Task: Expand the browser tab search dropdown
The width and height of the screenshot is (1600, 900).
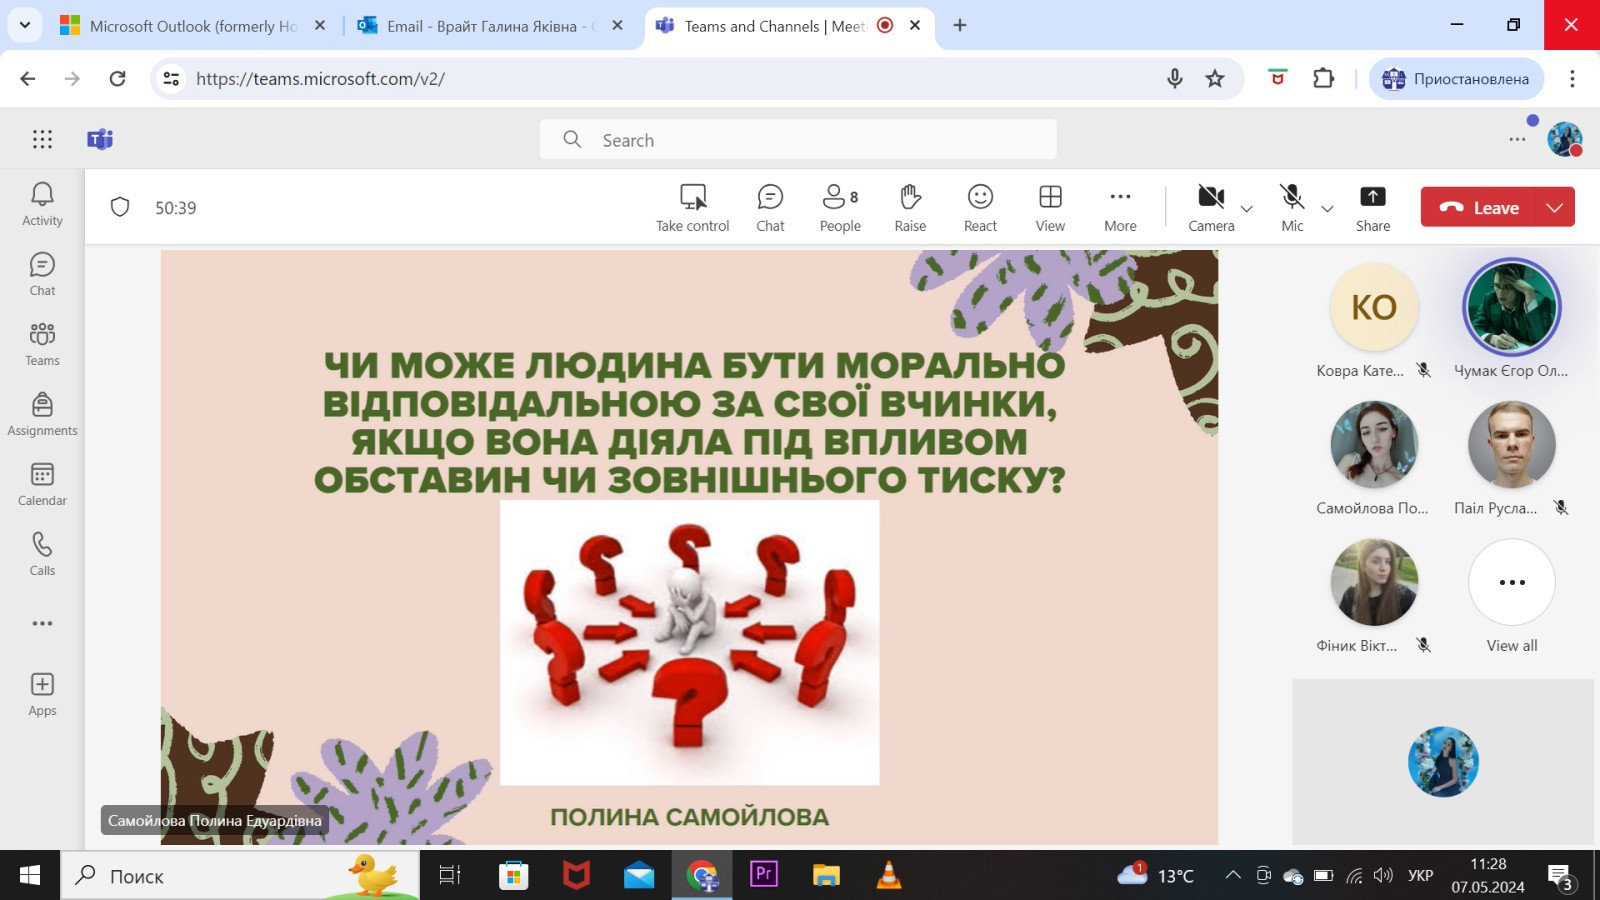Action: tap(24, 25)
